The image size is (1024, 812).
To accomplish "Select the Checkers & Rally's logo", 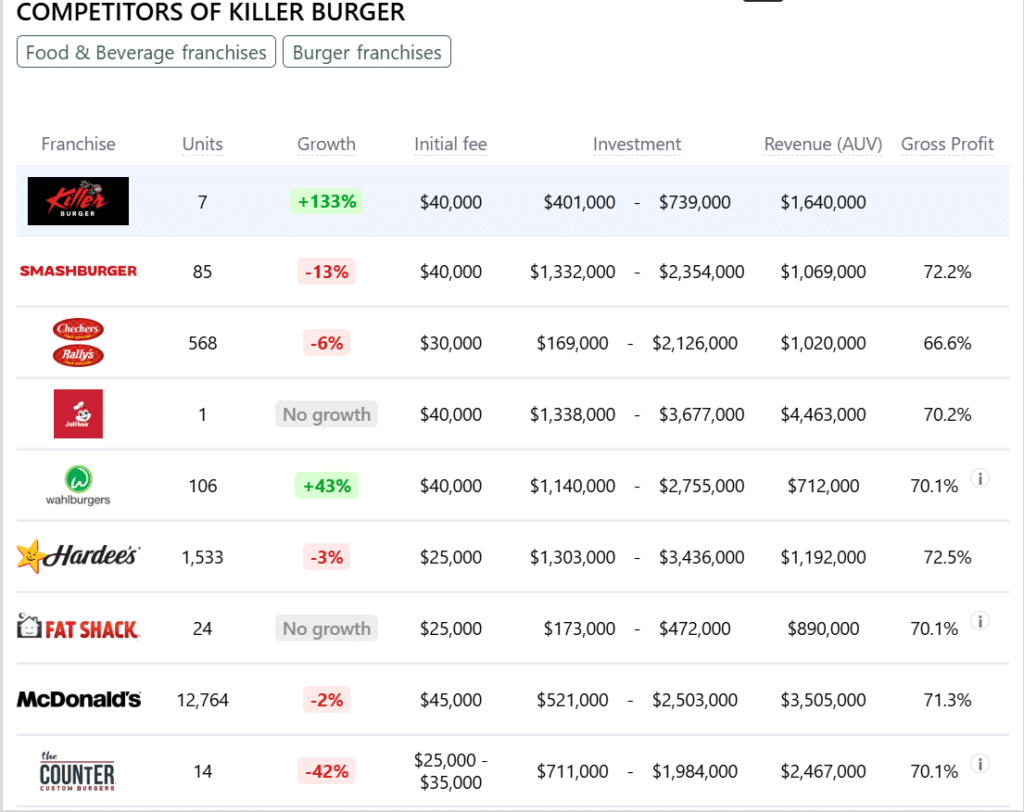I will (78, 342).
